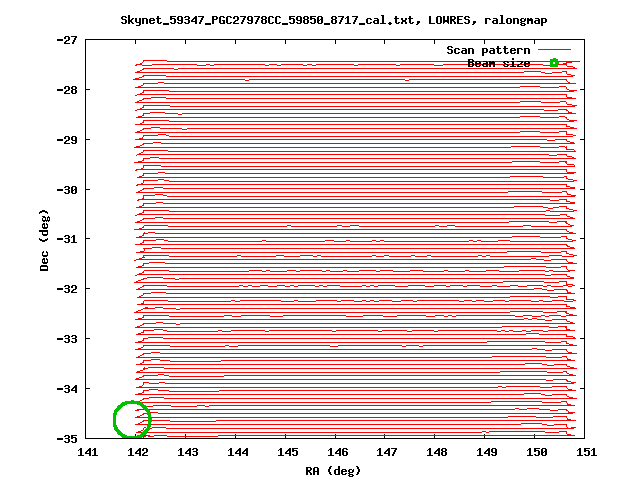Click the -30 Dec tick label
640x480 pixels.
(x=67, y=190)
